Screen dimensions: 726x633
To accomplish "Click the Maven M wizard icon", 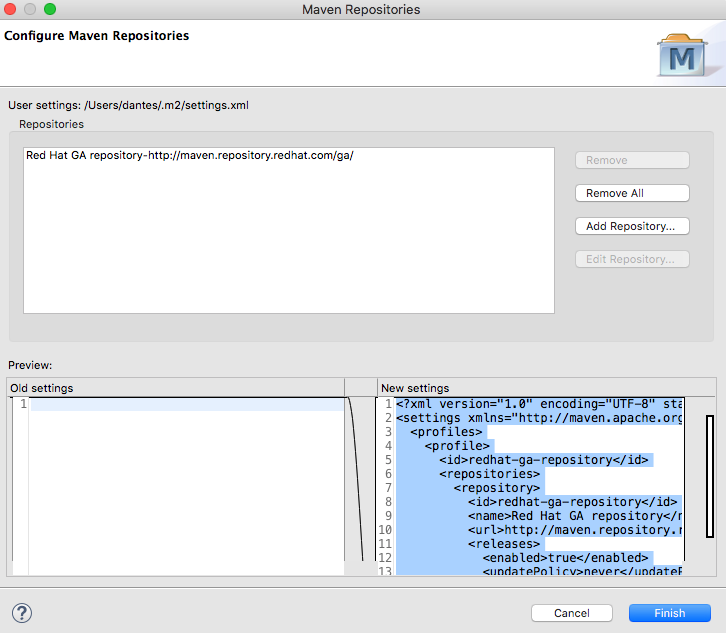I will click(x=682, y=55).
